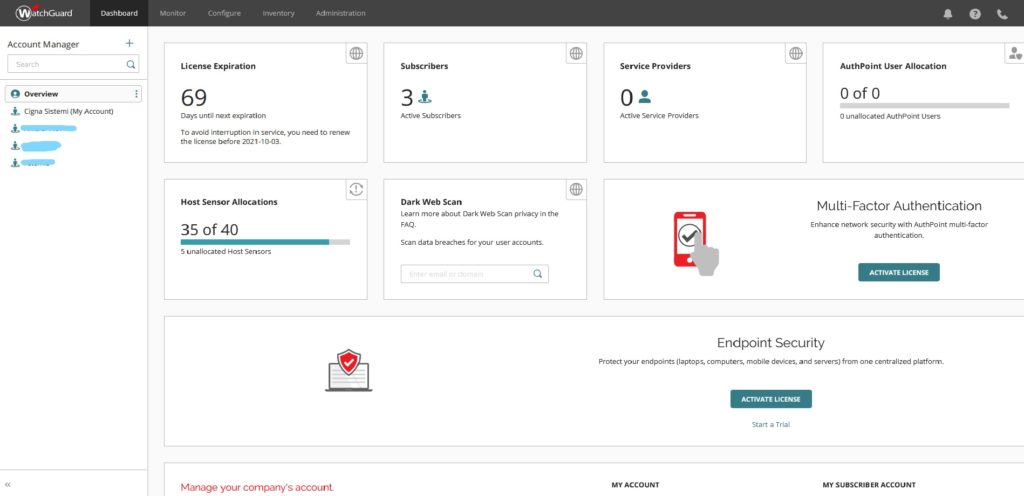Click the 35 of 40 value
The image size is (1024, 496).
click(210, 230)
